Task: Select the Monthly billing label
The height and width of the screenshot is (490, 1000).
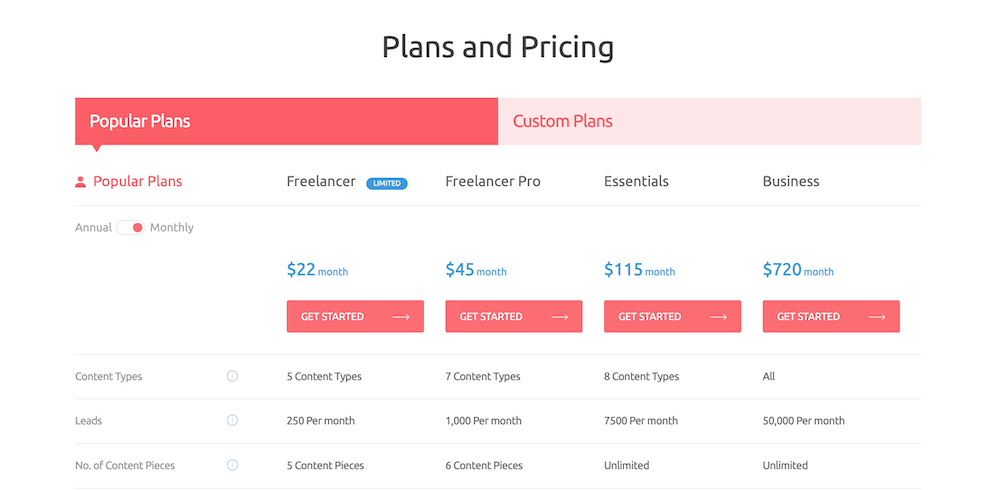Action: click(x=172, y=227)
